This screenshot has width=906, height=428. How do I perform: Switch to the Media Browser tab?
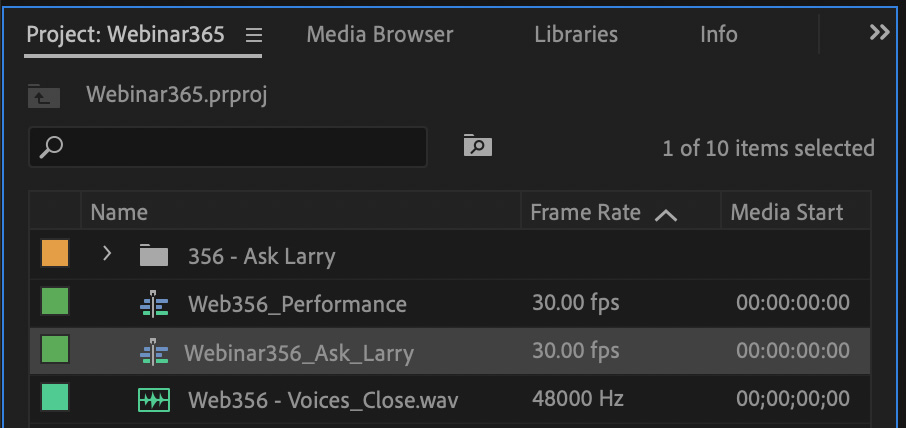click(x=379, y=35)
